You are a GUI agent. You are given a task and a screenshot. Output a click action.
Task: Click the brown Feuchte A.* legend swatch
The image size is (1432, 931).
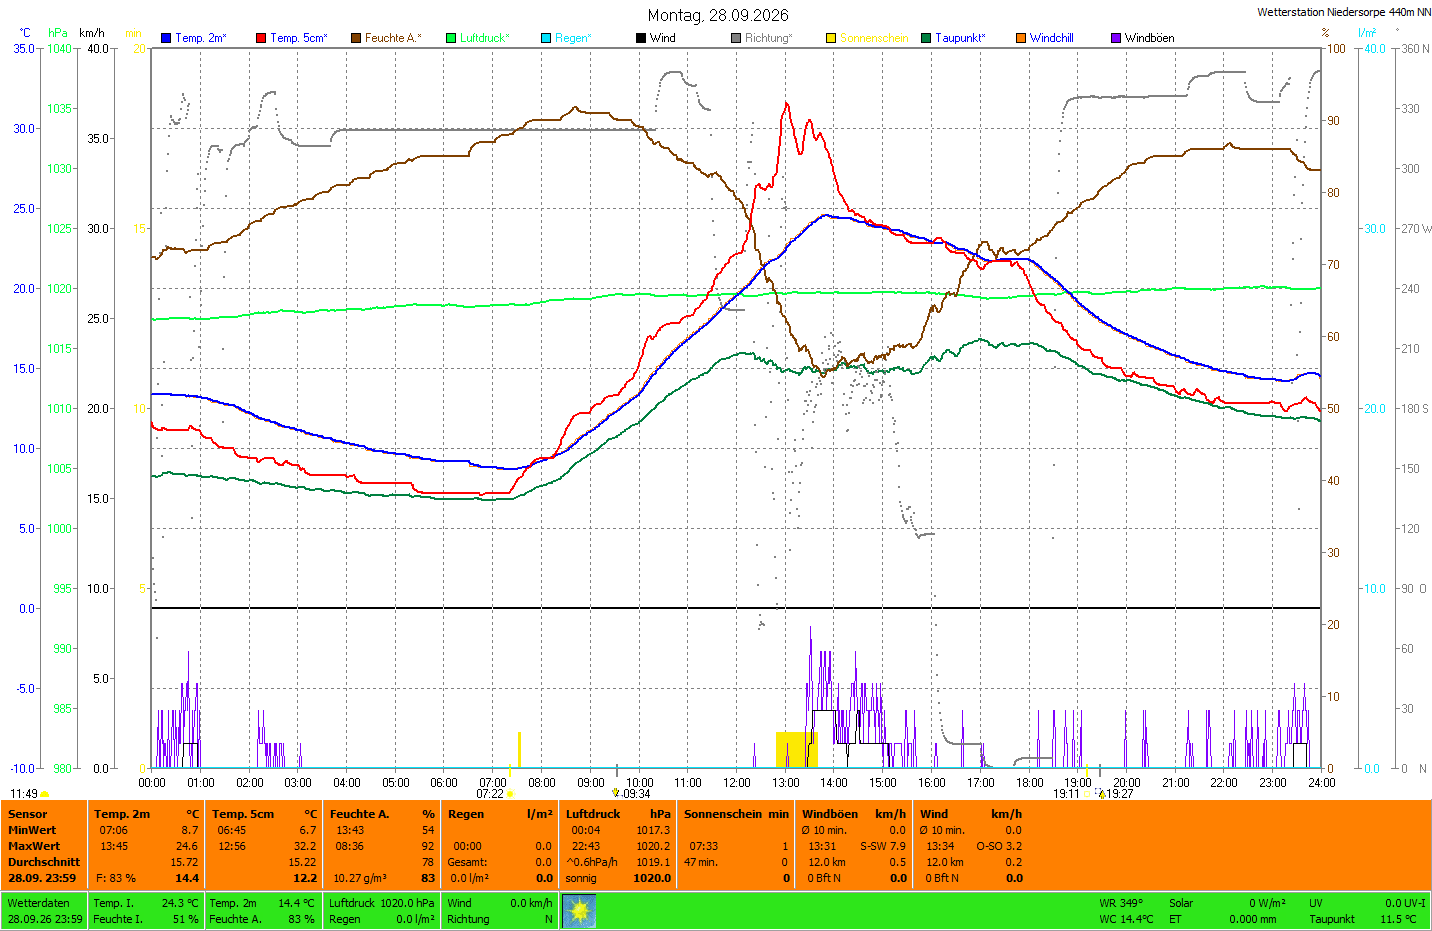pos(356,38)
